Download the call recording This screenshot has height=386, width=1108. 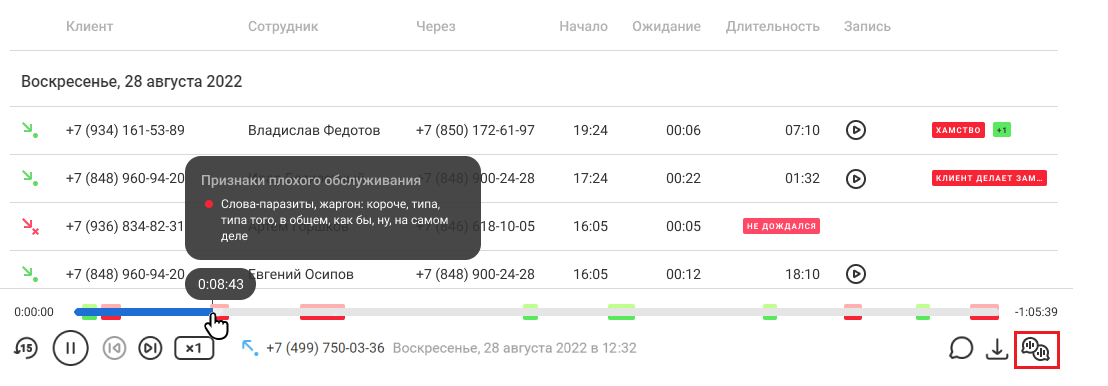996,348
